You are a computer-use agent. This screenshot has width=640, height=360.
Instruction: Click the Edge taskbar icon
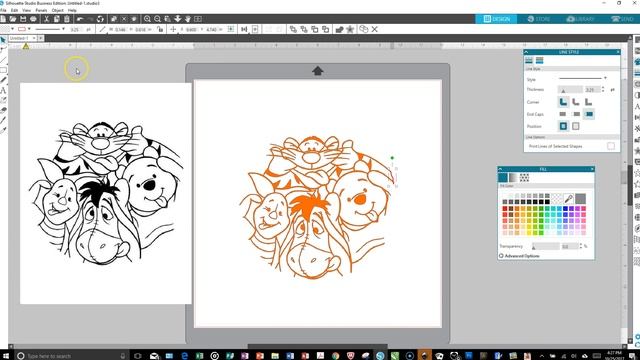click(184, 356)
